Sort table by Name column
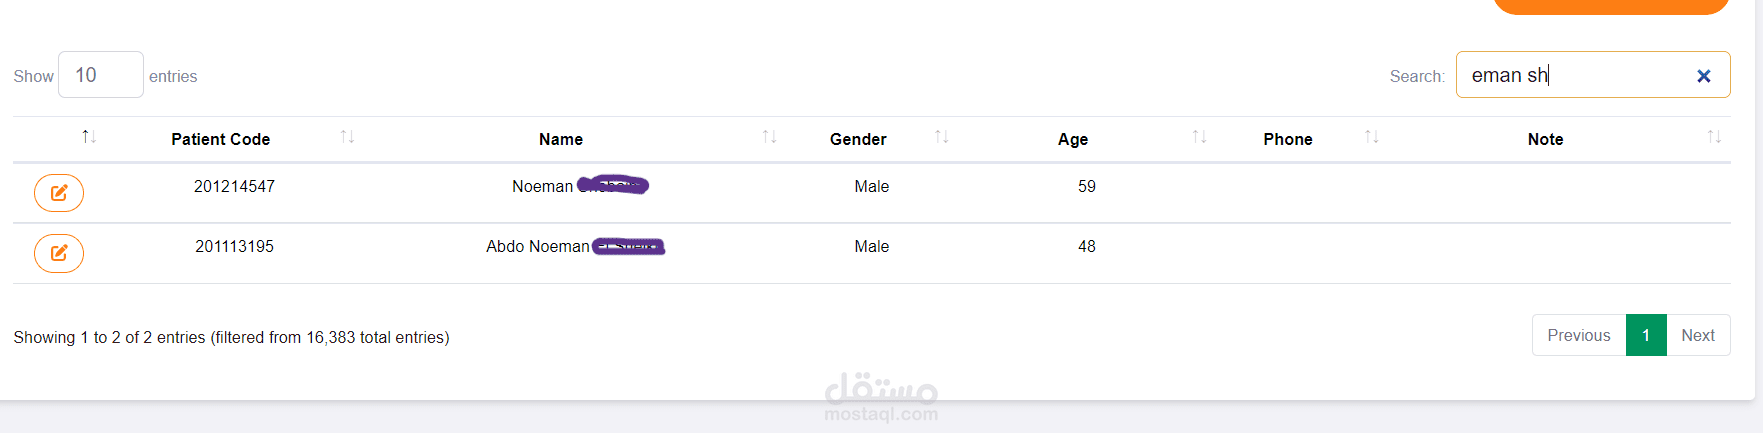The width and height of the screenshot is (1763, 433). (561, 139)
